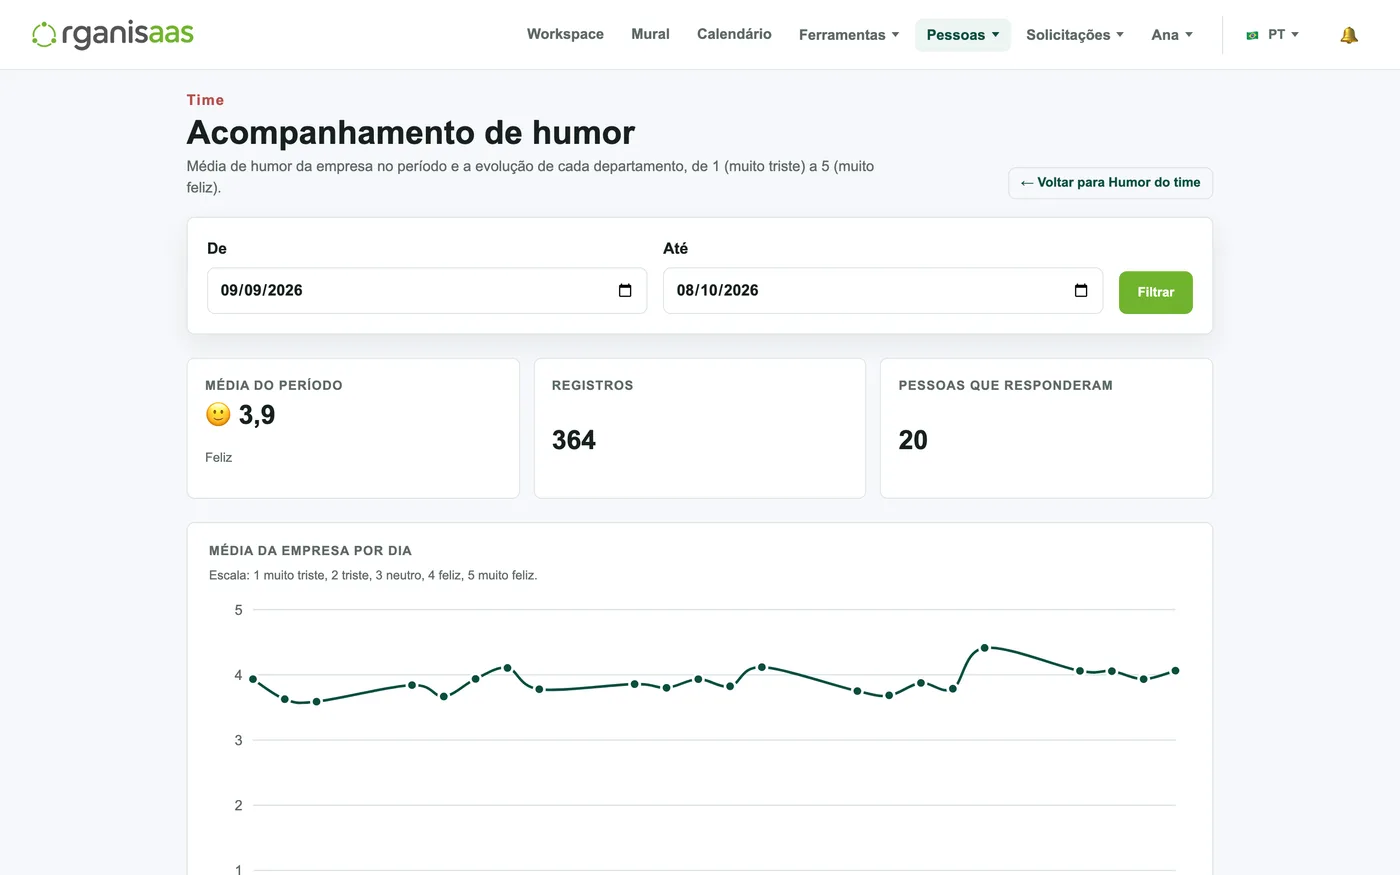Click the MÉDIA DA EMPRESA POR DIA title
The height and width of the screenshot is (875, 1400).
(310, 551)
